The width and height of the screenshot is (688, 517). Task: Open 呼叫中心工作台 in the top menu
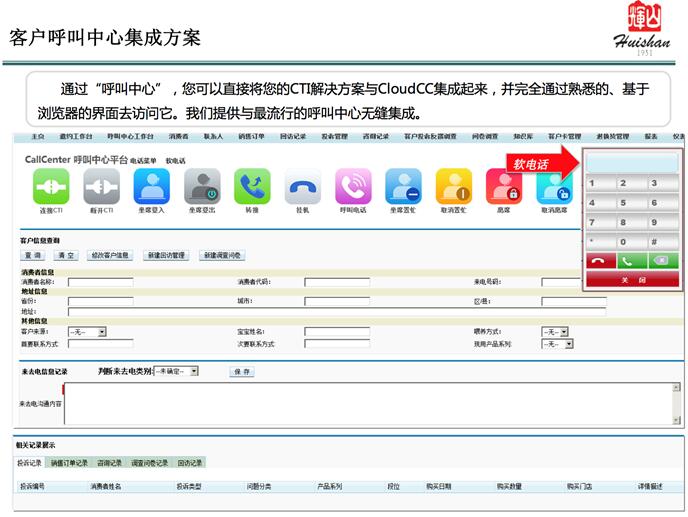pyautogui.click(x=130, y=136)
